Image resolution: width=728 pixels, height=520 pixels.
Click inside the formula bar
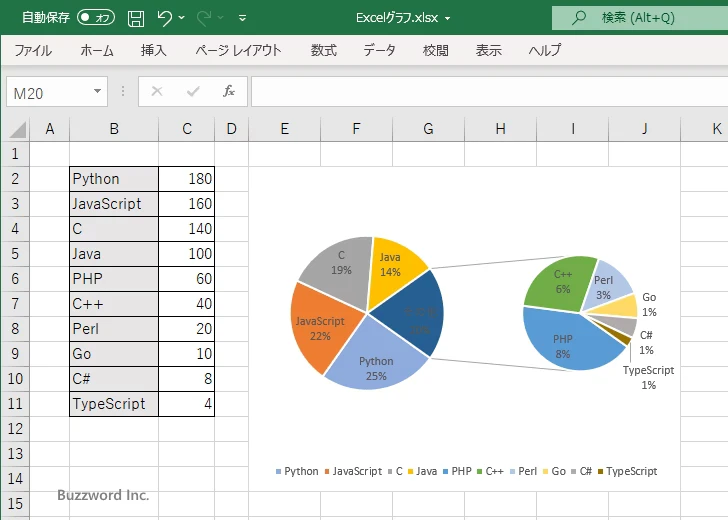point(489,92)
